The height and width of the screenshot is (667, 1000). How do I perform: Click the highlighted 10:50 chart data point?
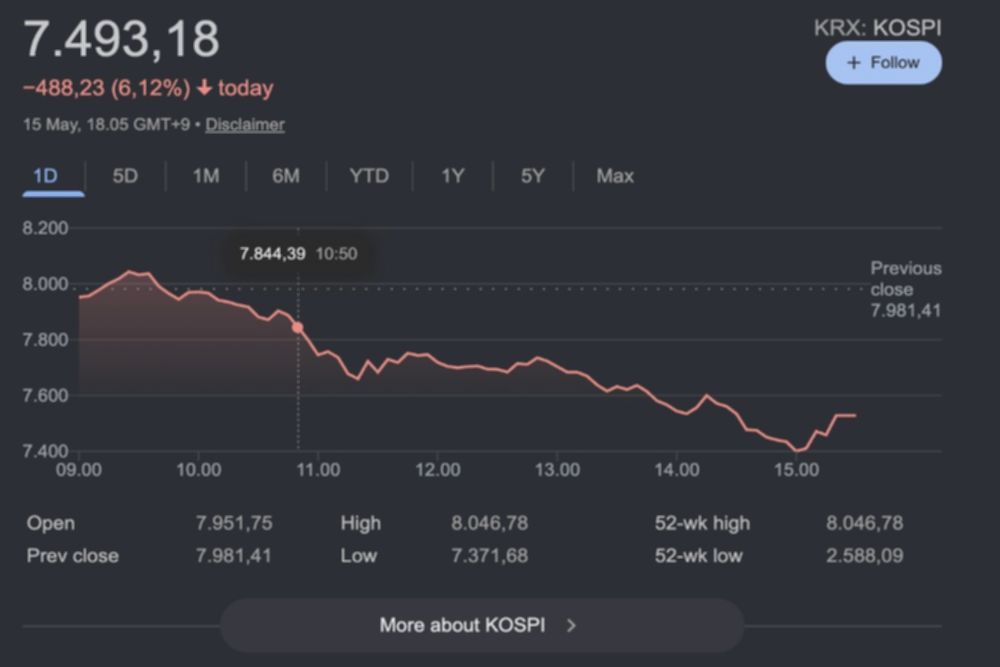(297, 327)
